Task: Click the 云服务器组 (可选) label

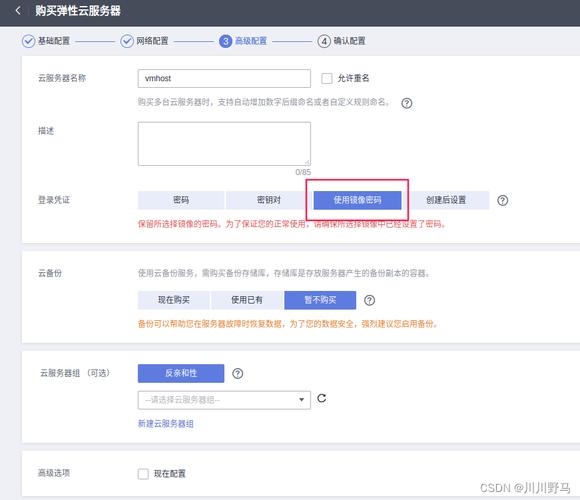Action: pos(75,373)
